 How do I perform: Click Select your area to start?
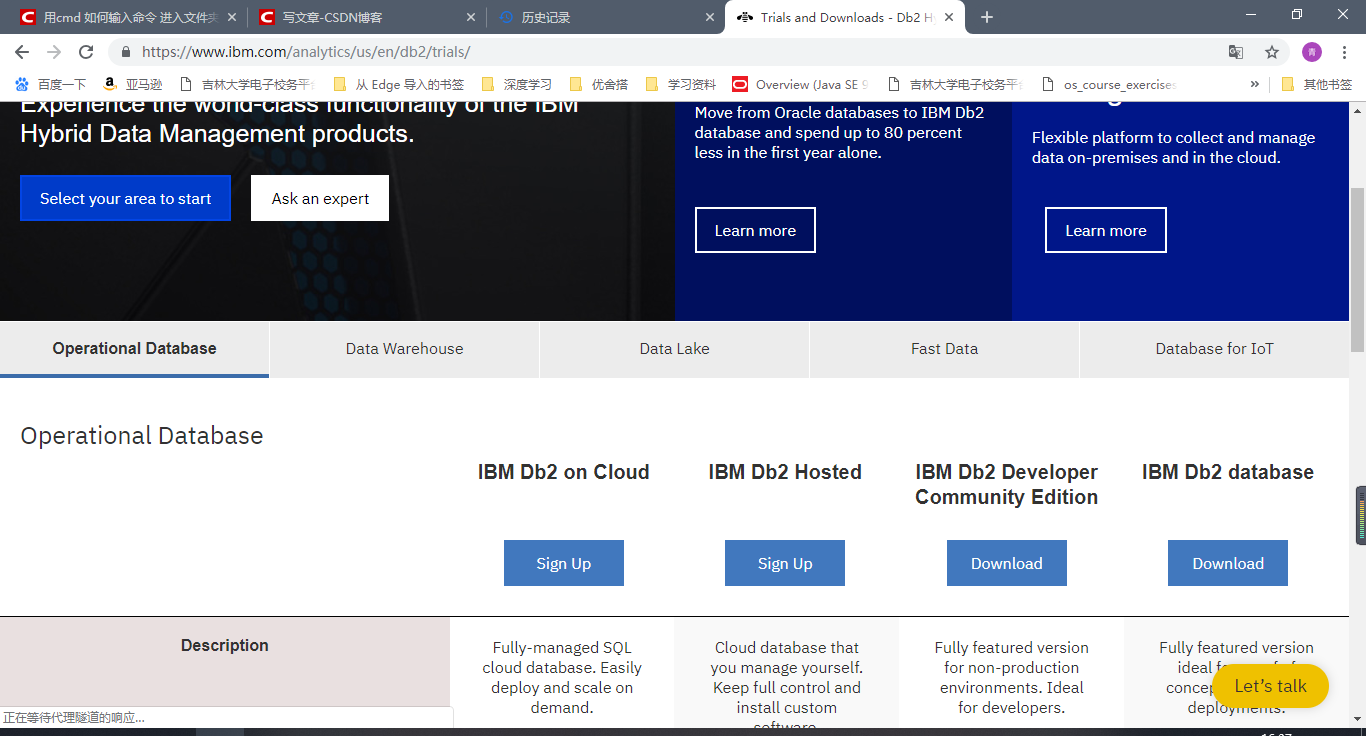point(125,198)
